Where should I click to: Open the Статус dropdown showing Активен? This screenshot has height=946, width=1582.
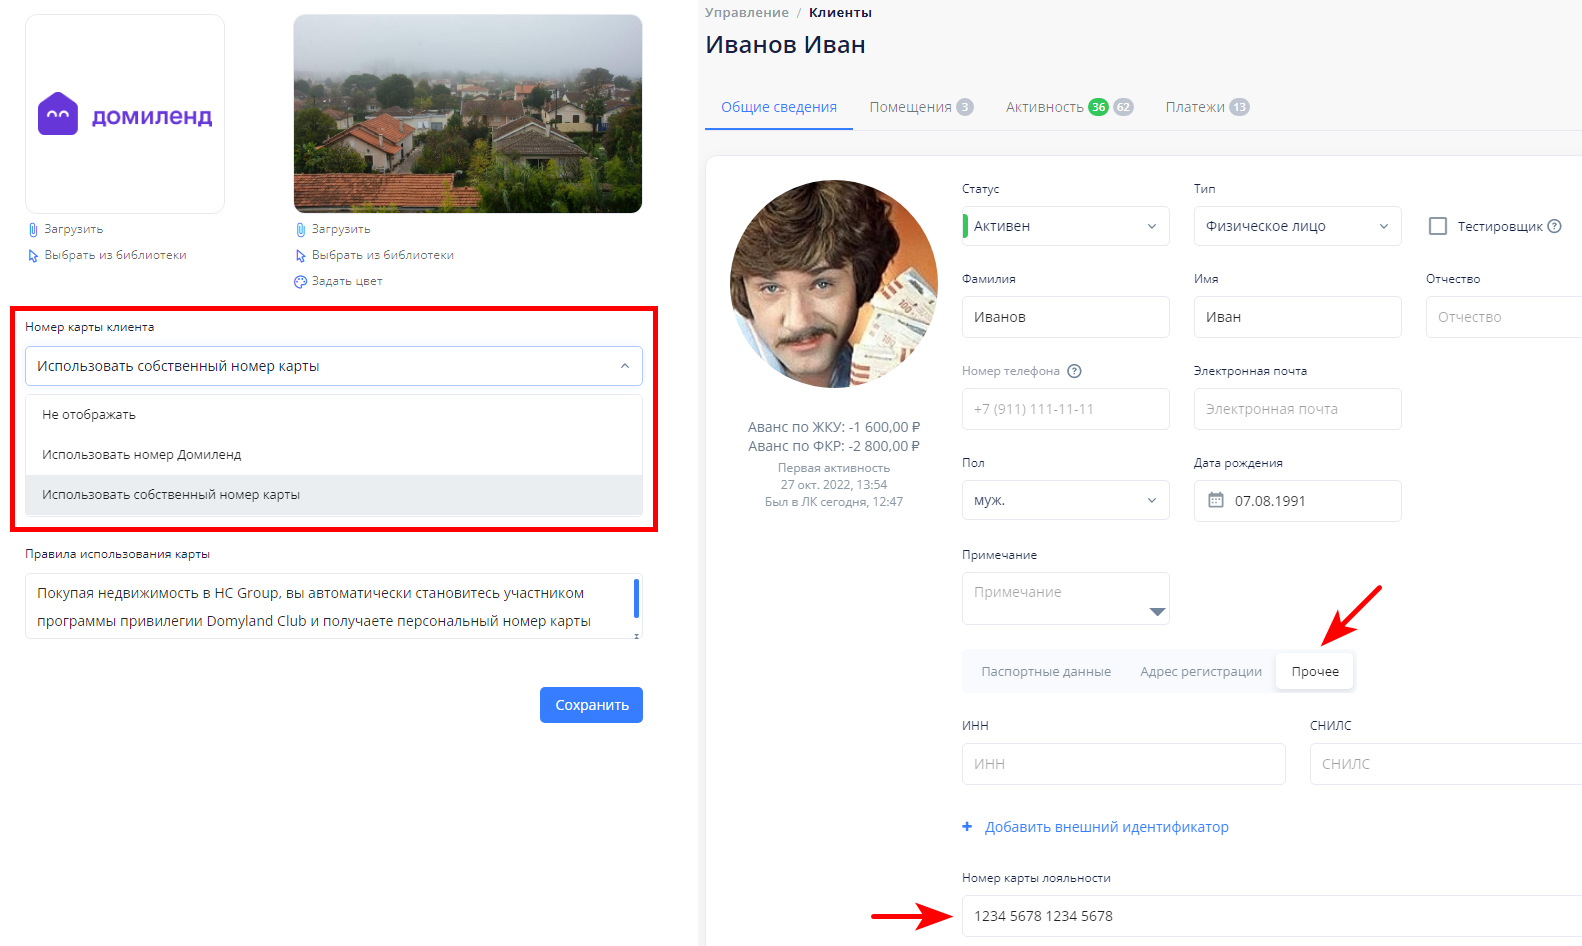coord(1065,226)
